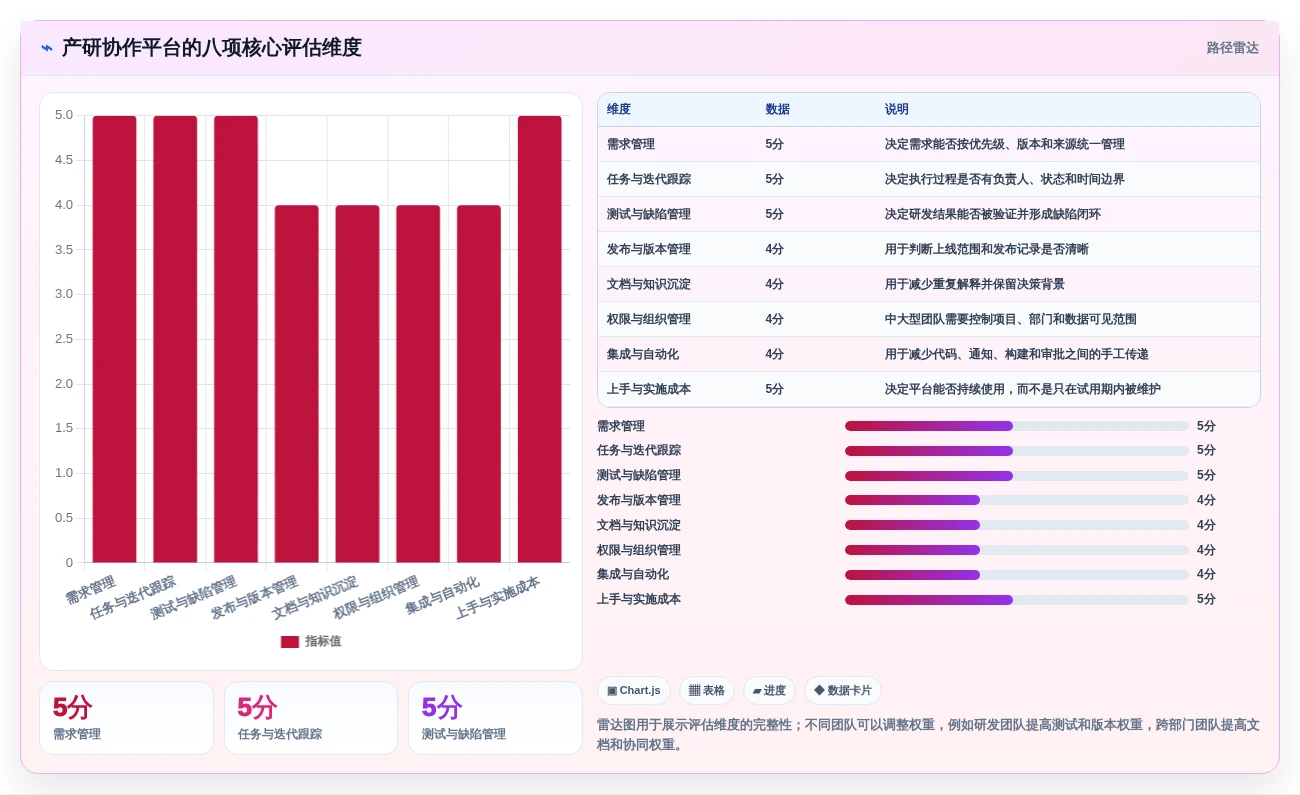Click the 集成与自动化 bar in chart
Image resolution: width=1300 pixels, height=795 pixels.
pos(479,384)
